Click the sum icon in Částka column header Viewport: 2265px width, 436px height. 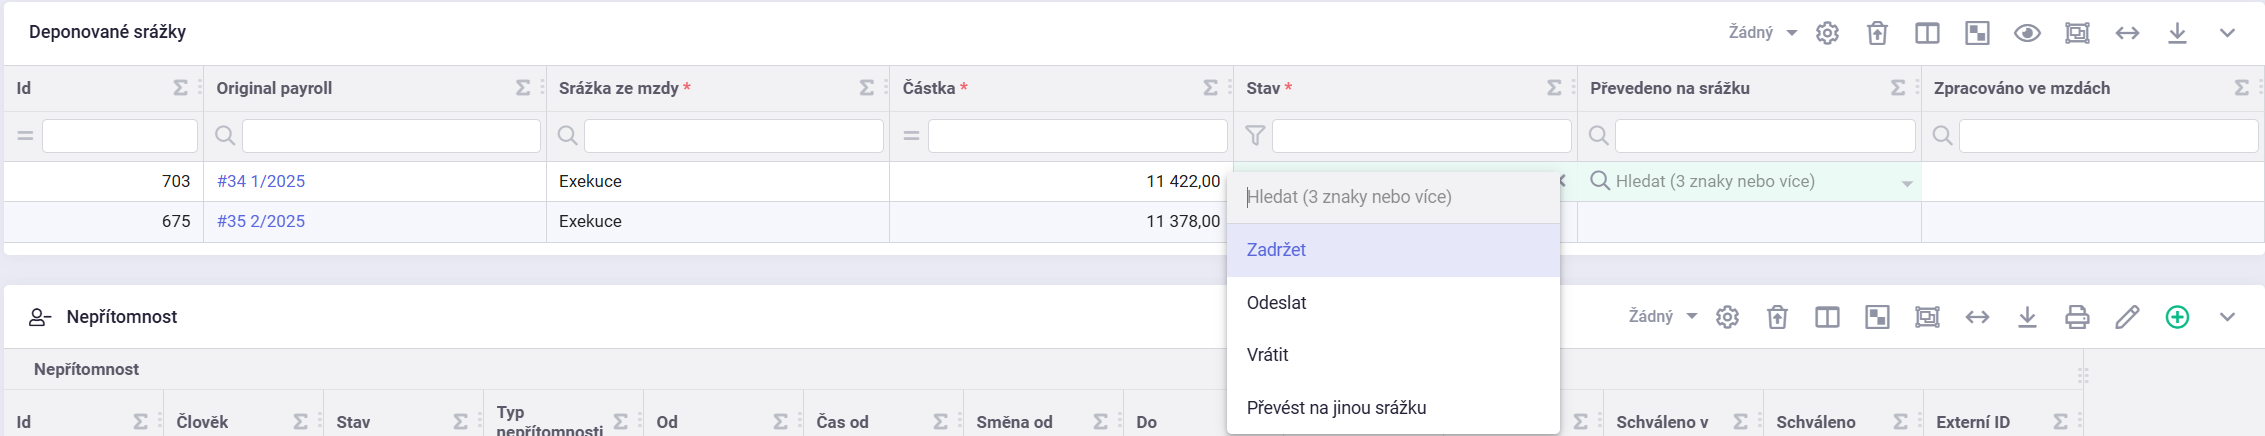coord(1210,88)
